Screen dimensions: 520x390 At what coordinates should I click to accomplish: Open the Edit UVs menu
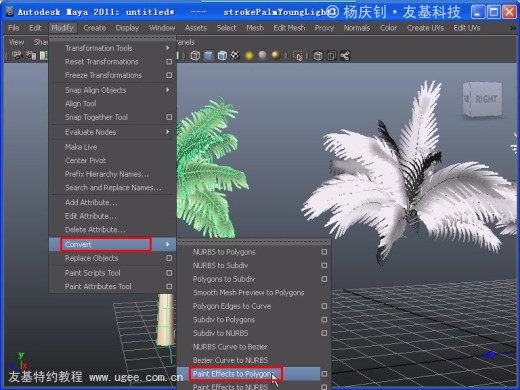[467, 28]
